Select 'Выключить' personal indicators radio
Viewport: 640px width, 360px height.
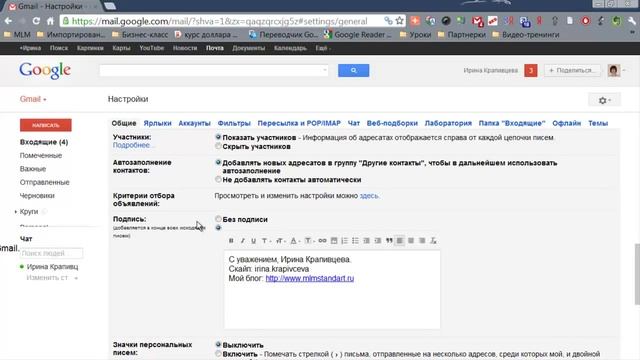pyautogui.click(x=218, y=345)
